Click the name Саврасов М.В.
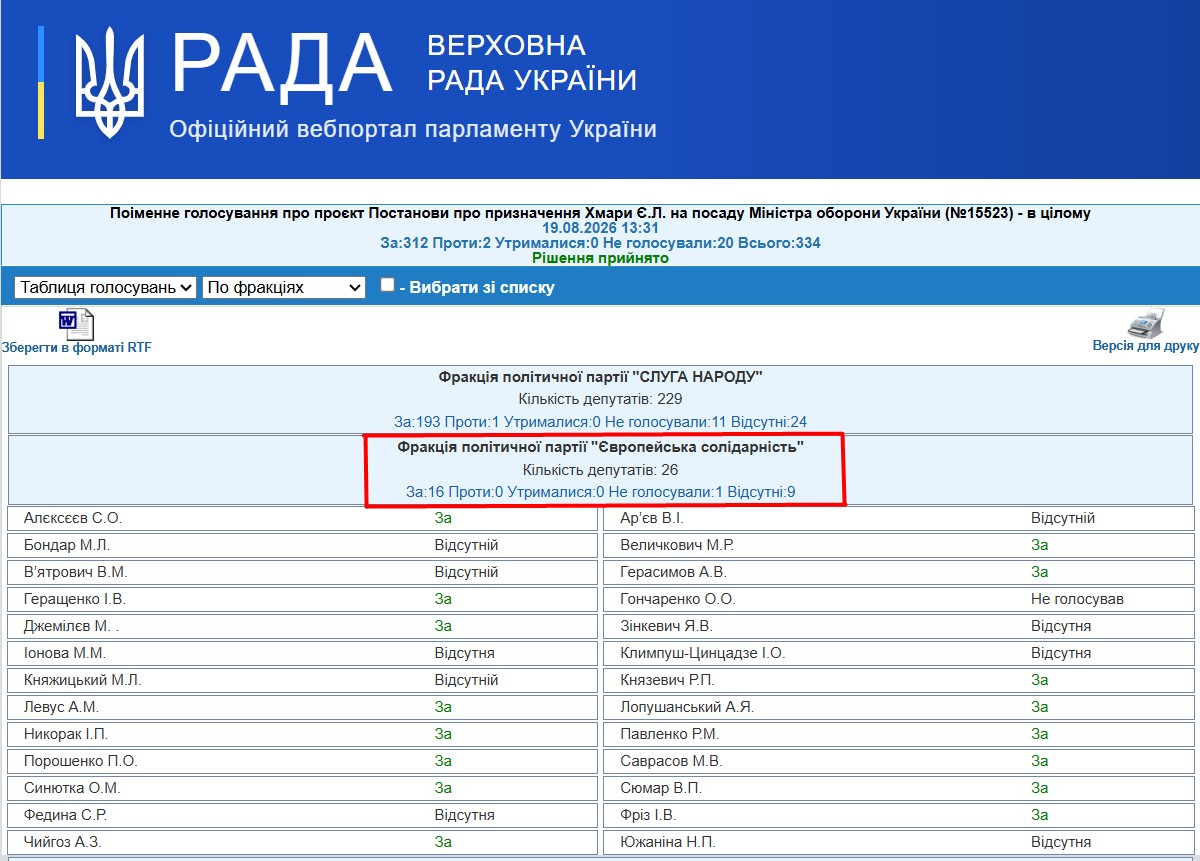 tap(671, 761)
